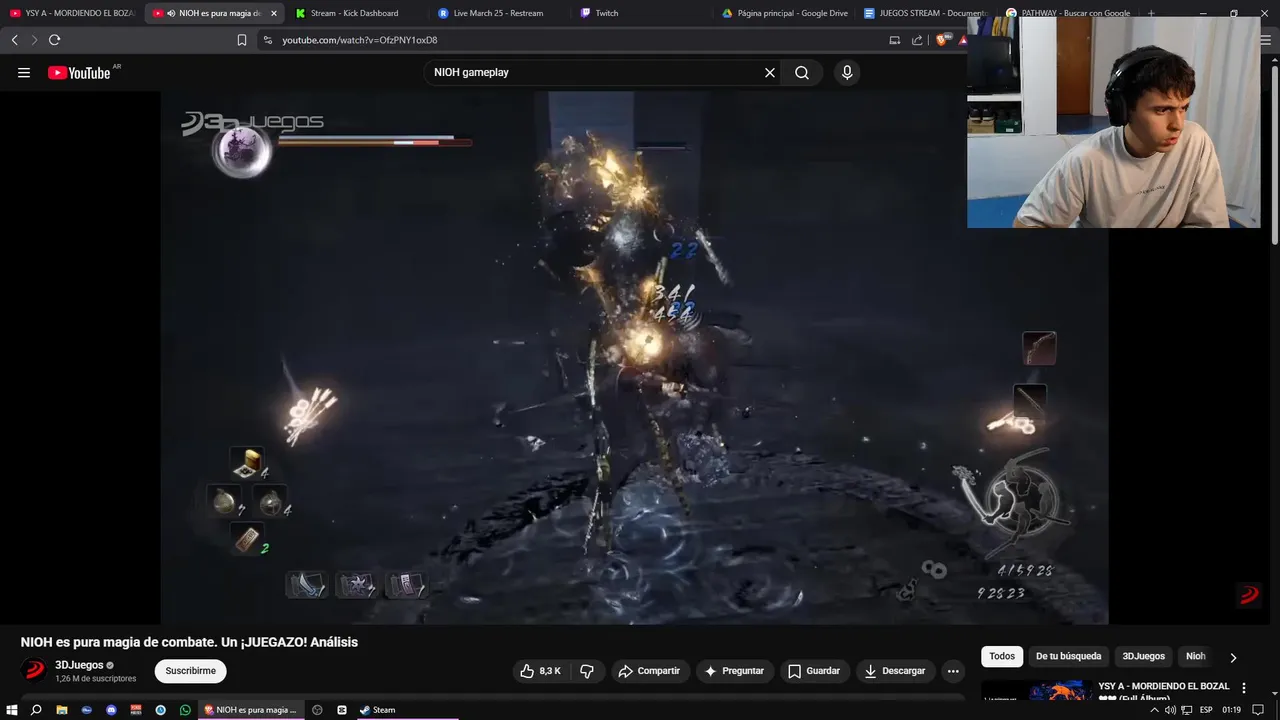Open 3DJuegos channel avatar
1280x720 pixels.
[34, 671]
